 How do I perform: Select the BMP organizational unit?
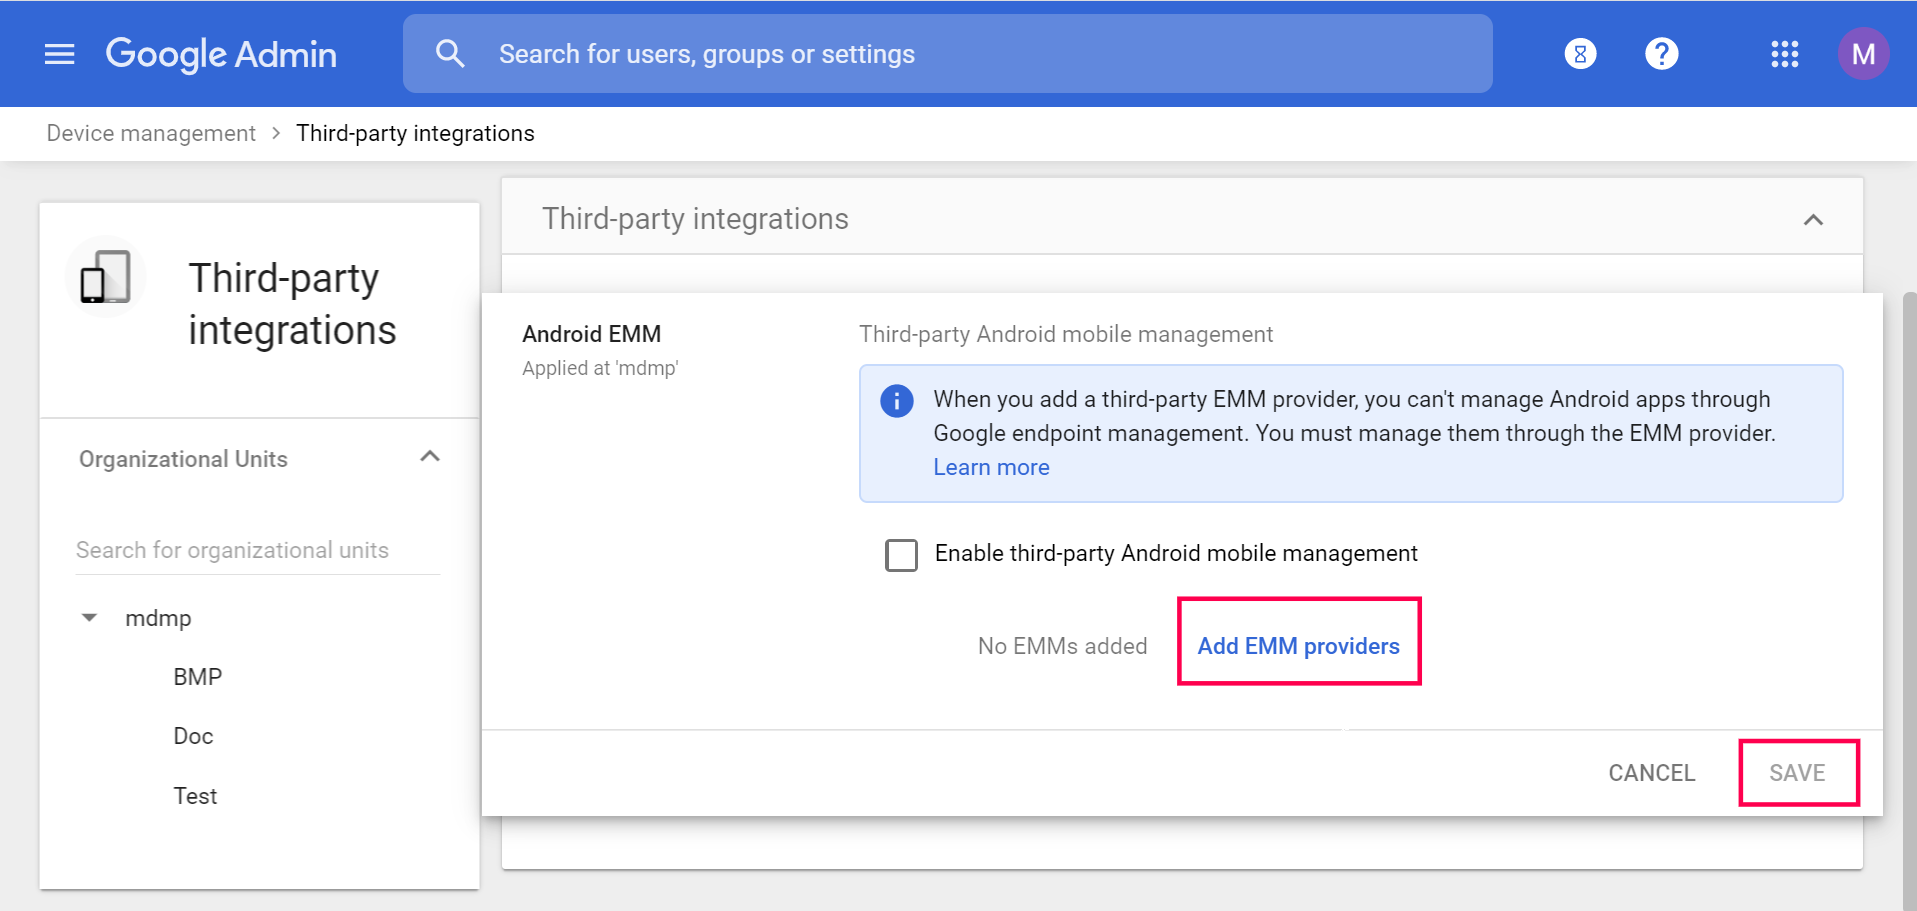198,677
